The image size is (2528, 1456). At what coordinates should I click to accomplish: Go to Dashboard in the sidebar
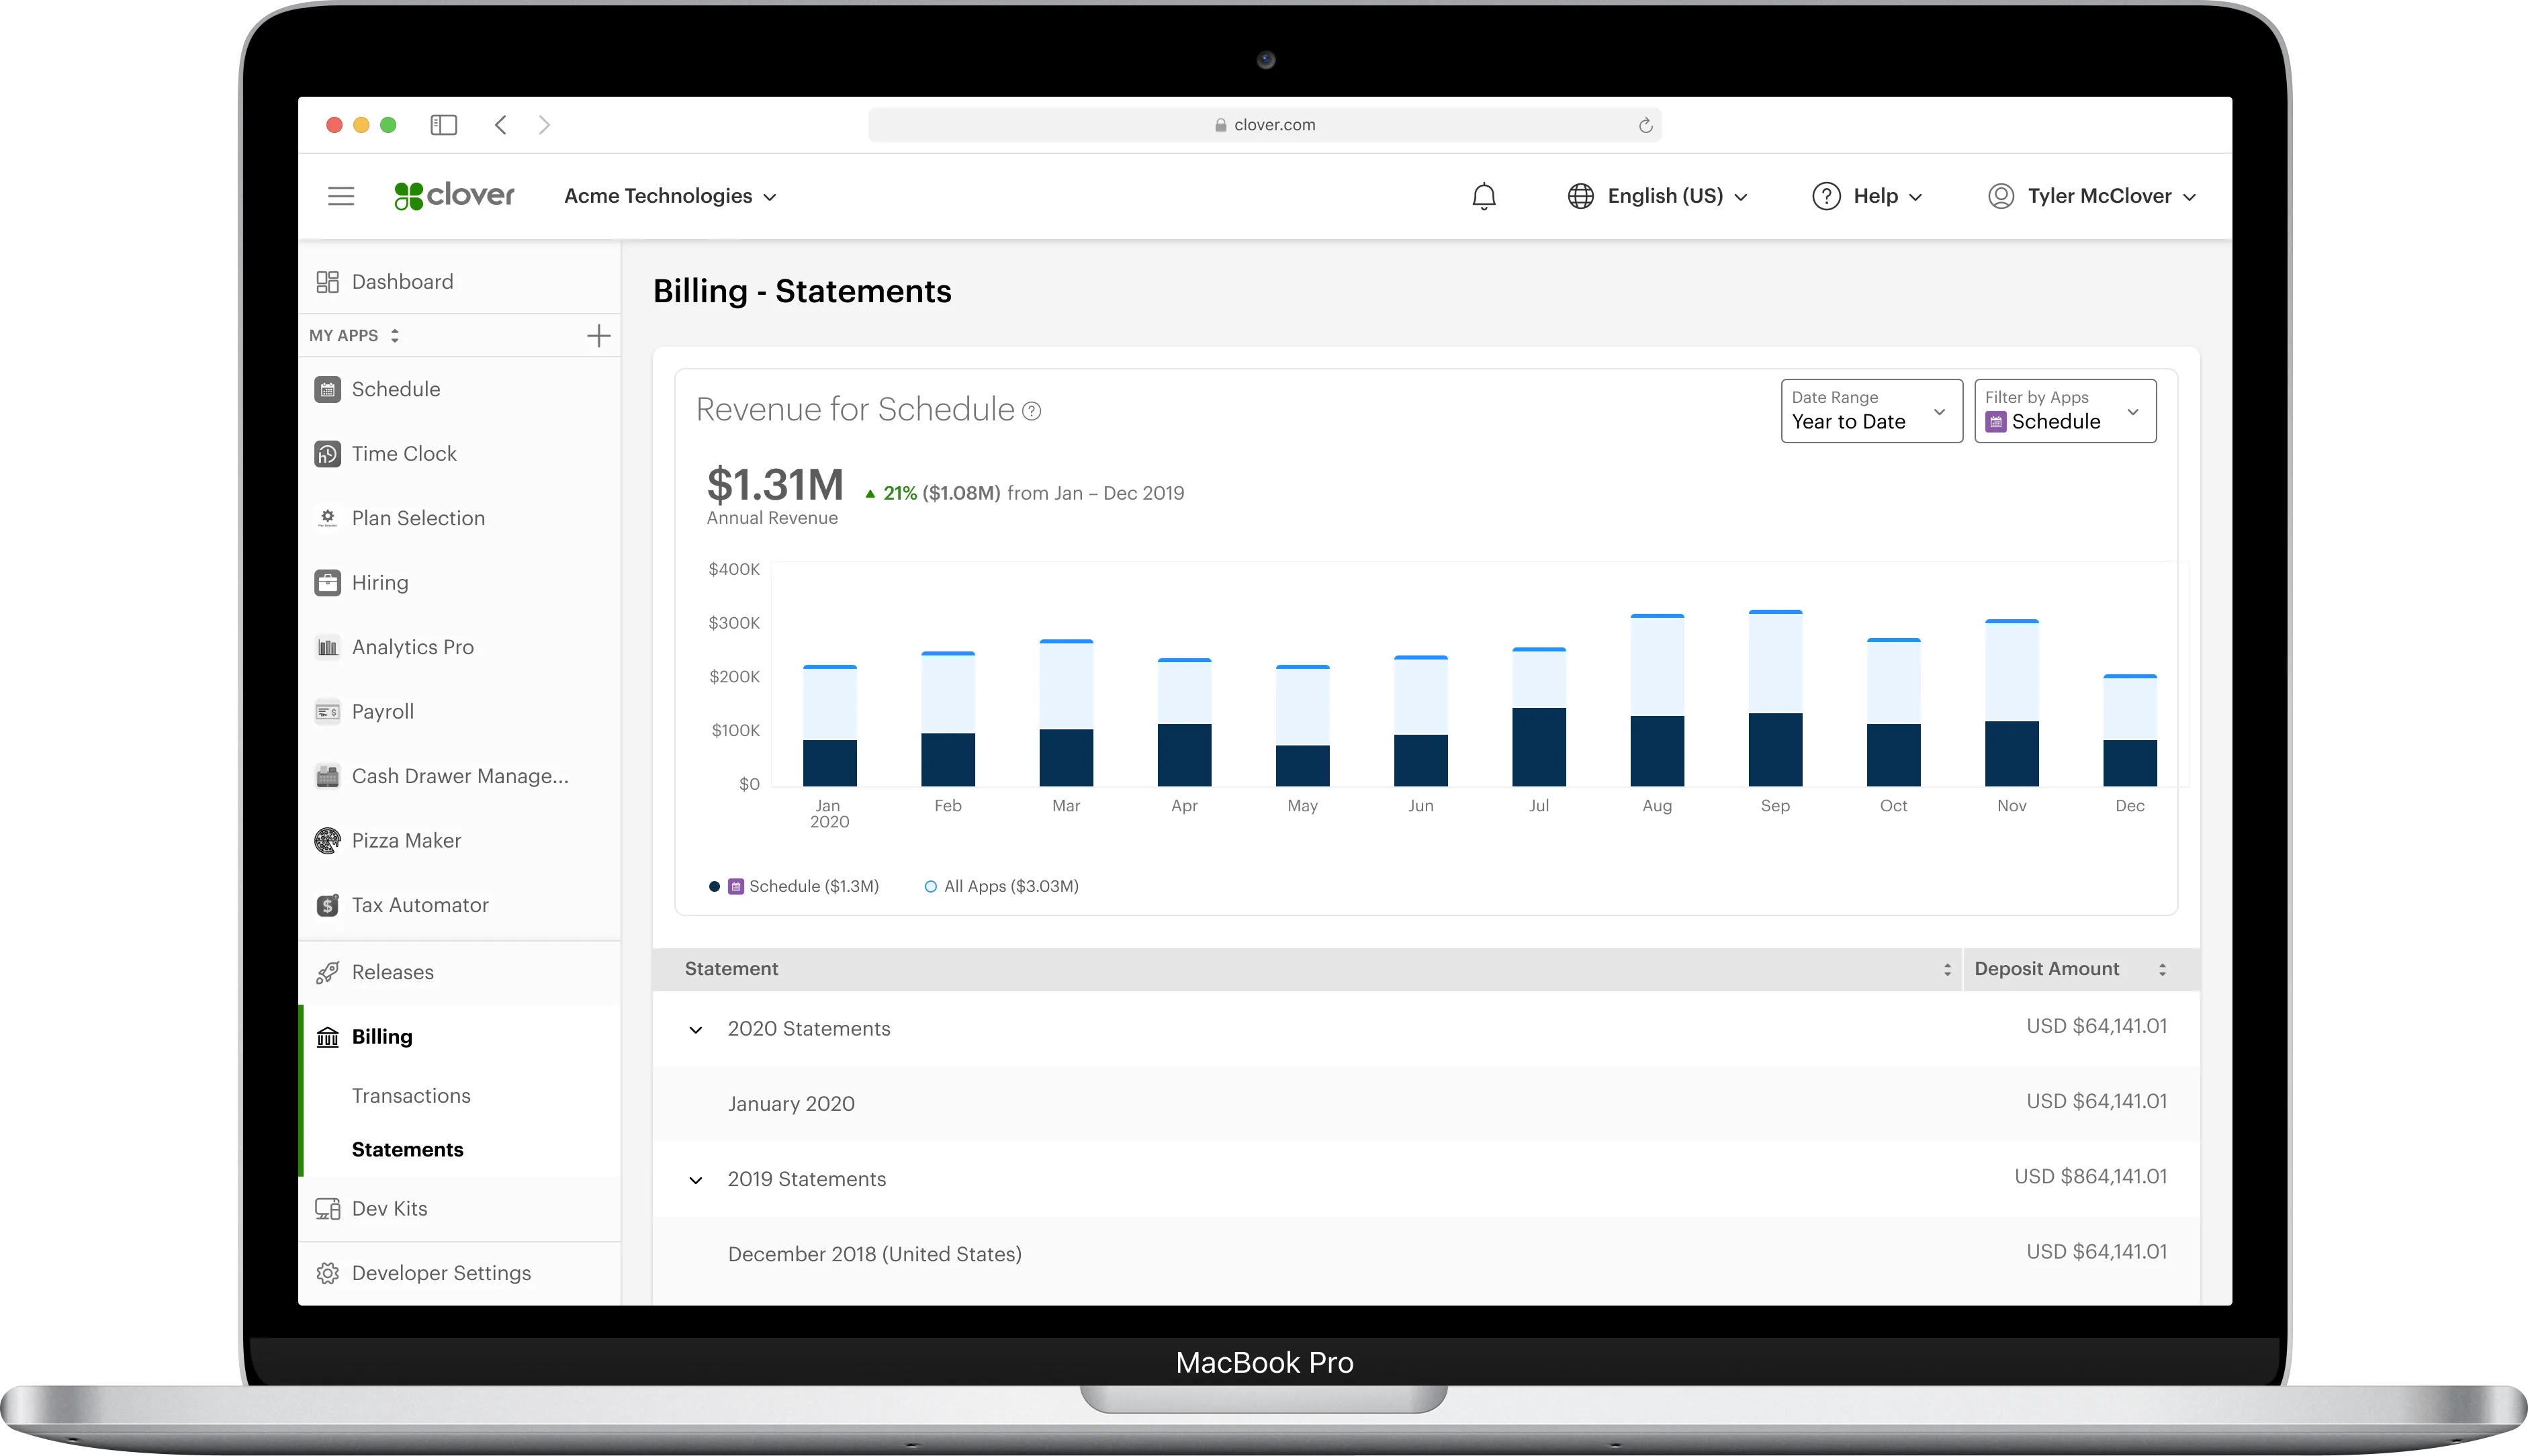[402, 282]
